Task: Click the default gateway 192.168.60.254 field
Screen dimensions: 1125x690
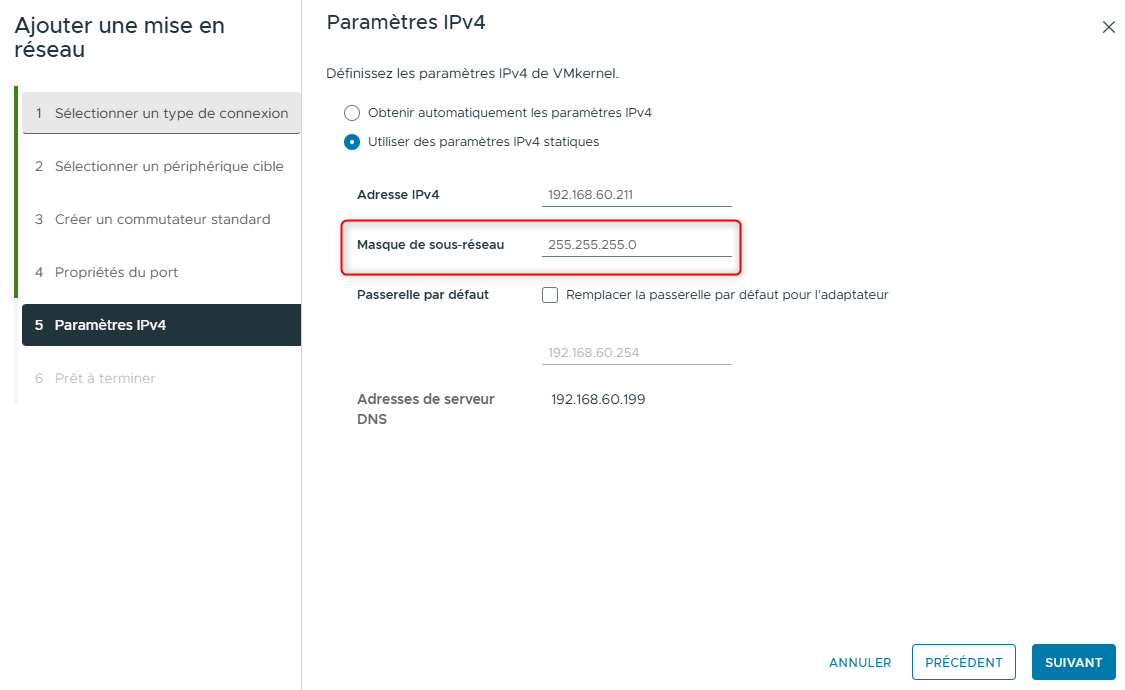Action: pos(636,353)
